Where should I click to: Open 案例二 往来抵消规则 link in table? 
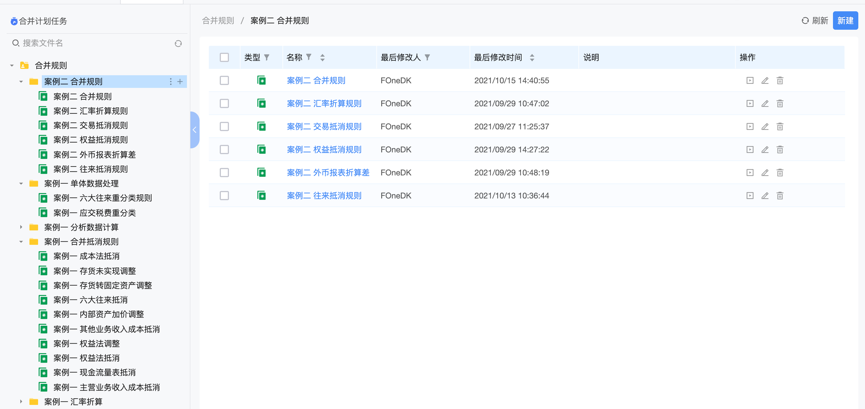pyautogui.click(x=324, y=195)
